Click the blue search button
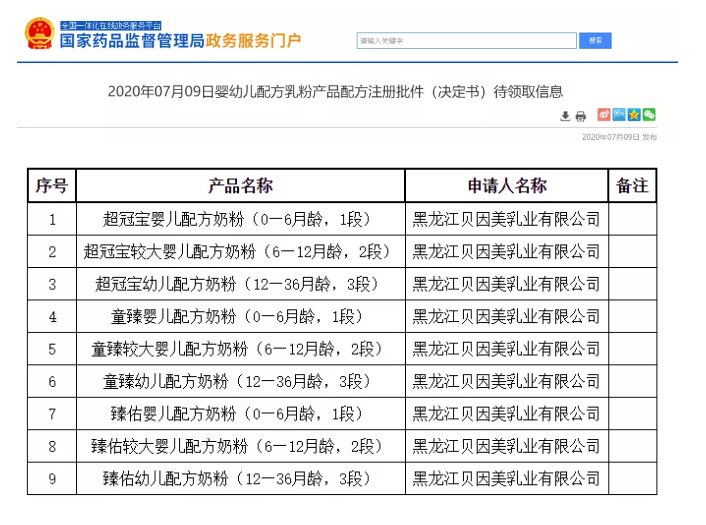The width and height of the screenshot is (706, 525). (595, 41)
